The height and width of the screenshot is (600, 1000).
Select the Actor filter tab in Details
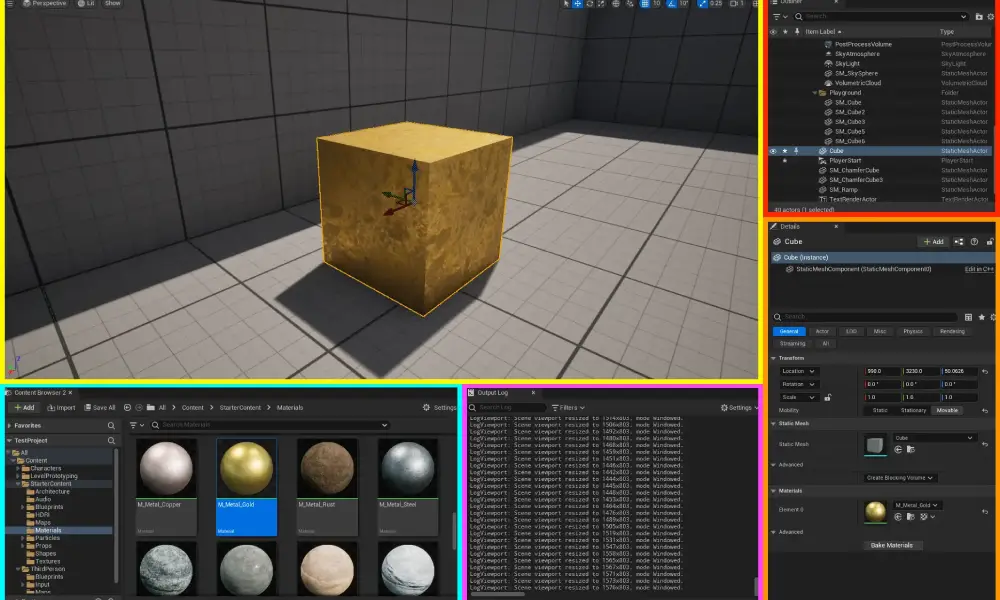(822, 332)
